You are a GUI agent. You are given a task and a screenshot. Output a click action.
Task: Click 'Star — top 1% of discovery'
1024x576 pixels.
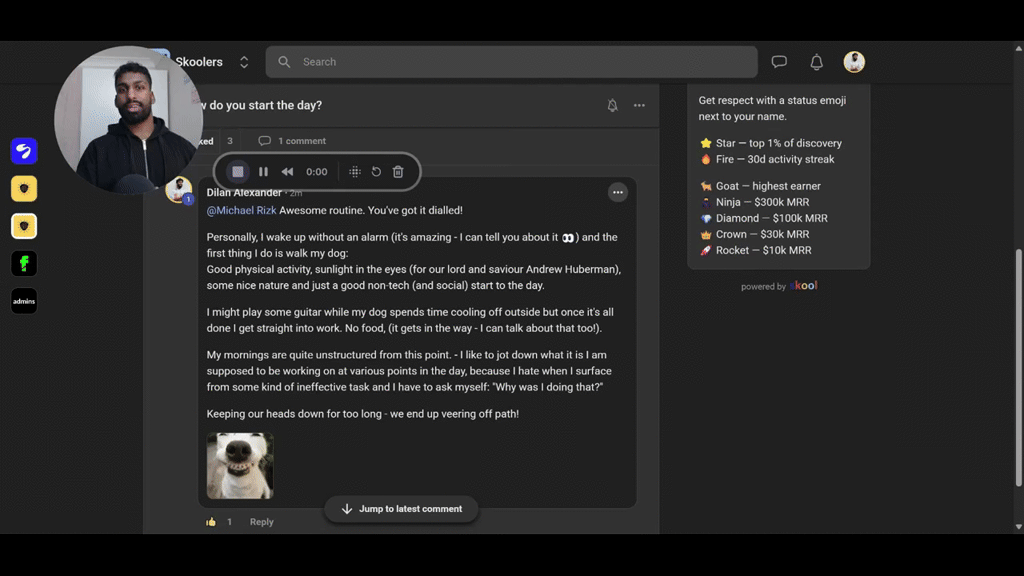click(771, 143)
